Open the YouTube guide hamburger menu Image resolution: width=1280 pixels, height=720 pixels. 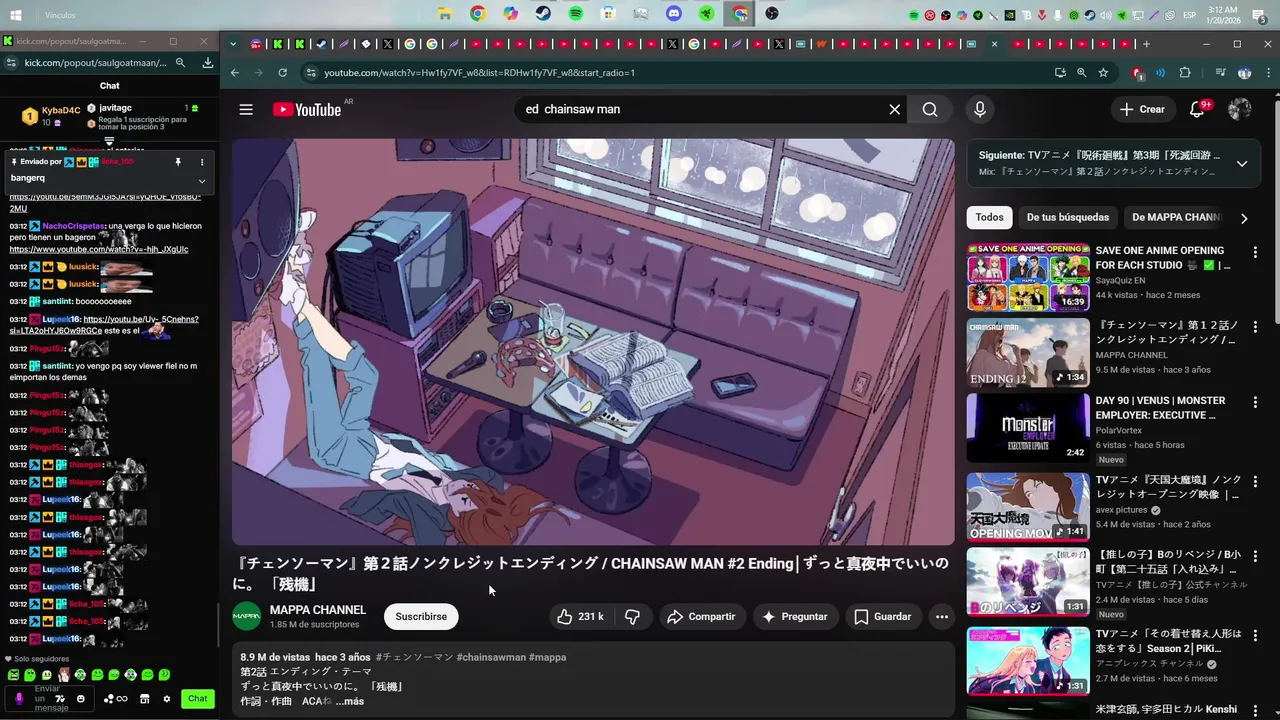(246, 109)
